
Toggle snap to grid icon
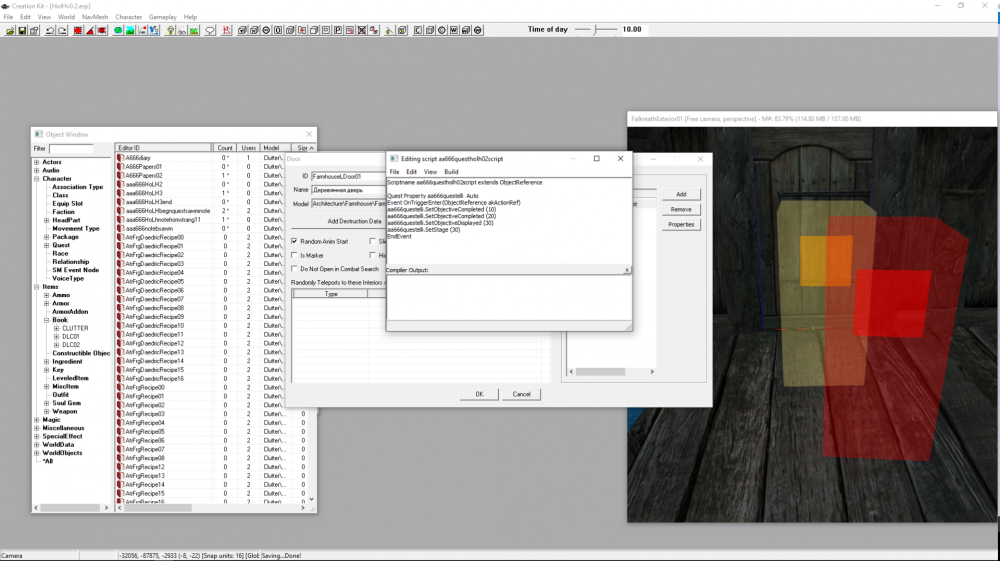[x=78, y=30]
